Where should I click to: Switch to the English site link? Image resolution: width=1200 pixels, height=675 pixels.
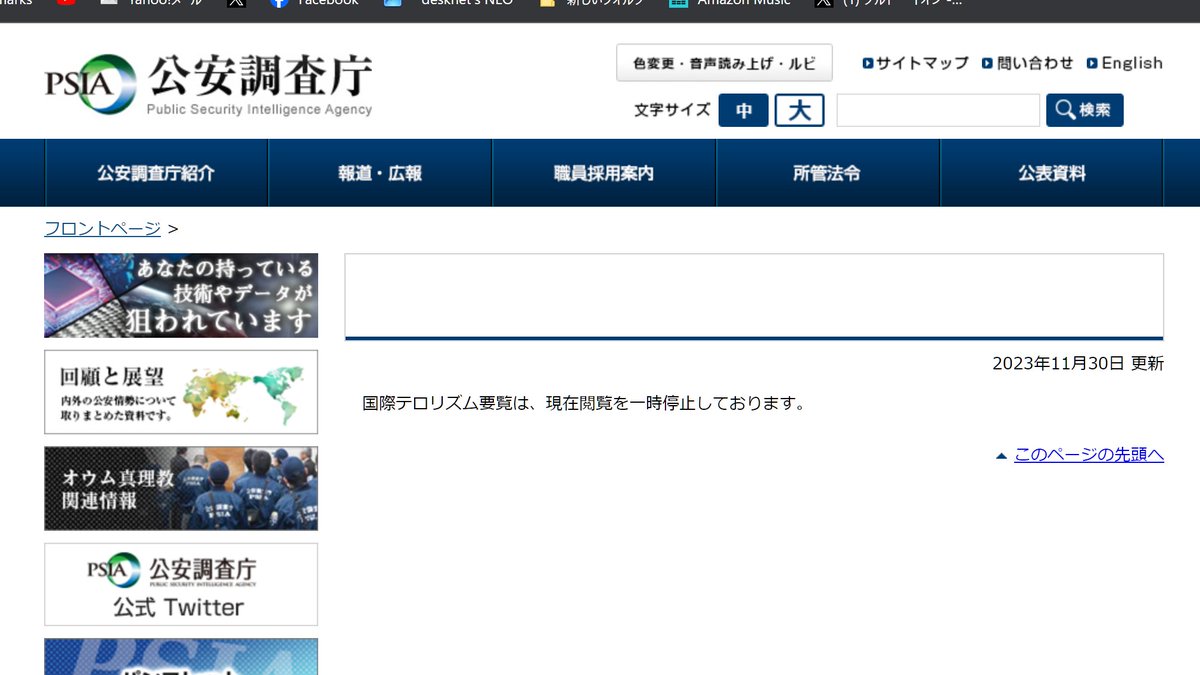point(1132,63)
